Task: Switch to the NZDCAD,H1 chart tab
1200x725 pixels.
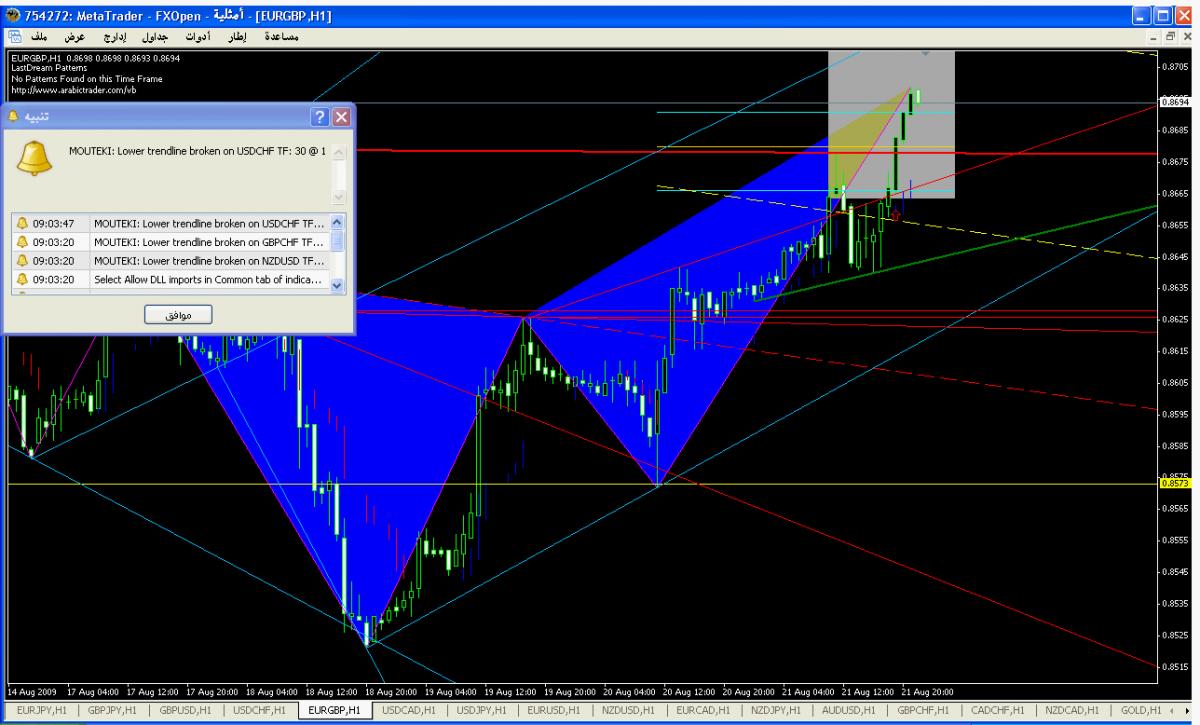Action: coord(1071,710)
